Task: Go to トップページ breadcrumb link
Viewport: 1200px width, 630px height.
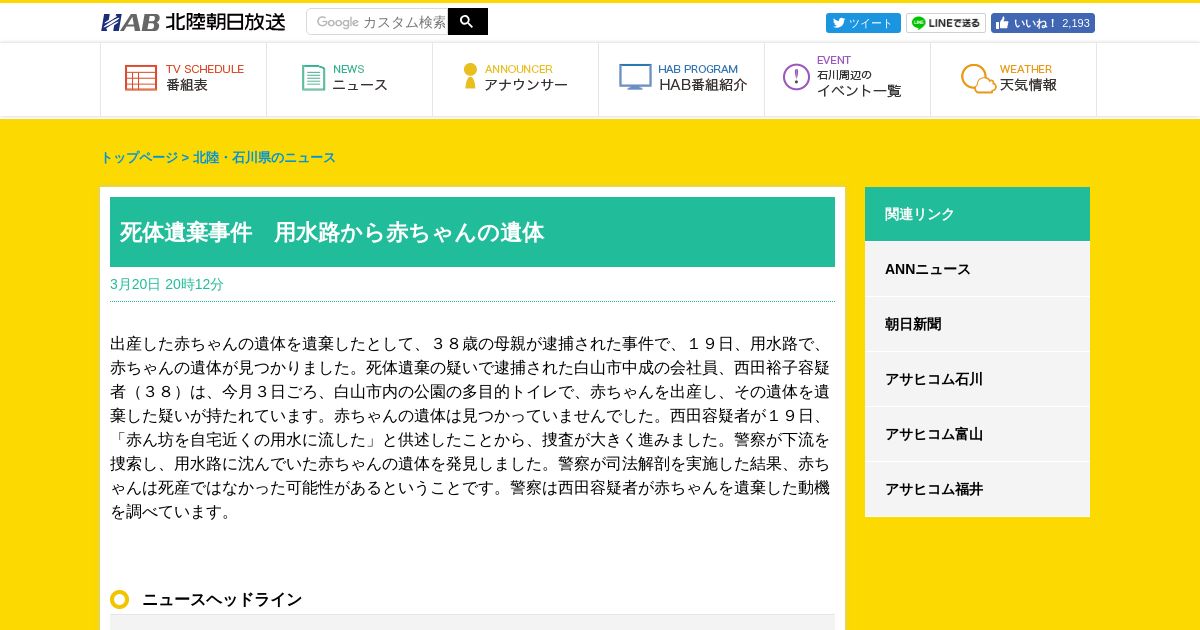Action: [x=138, y=157]
